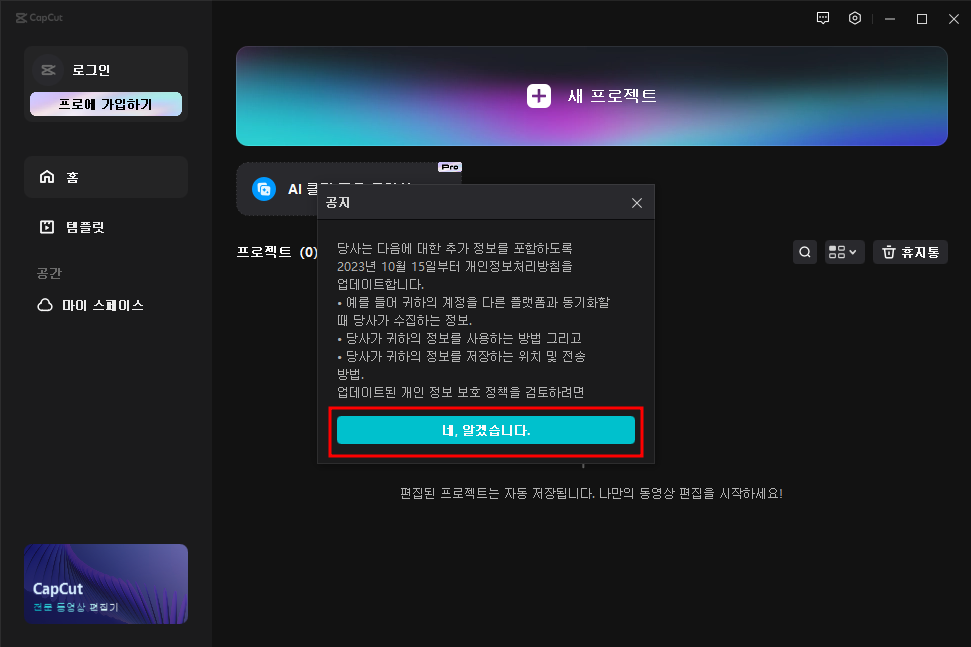Screen dimensions: 971x647
Task: Select the AI 클립 feature icon
Action: (x=263, y=189)
